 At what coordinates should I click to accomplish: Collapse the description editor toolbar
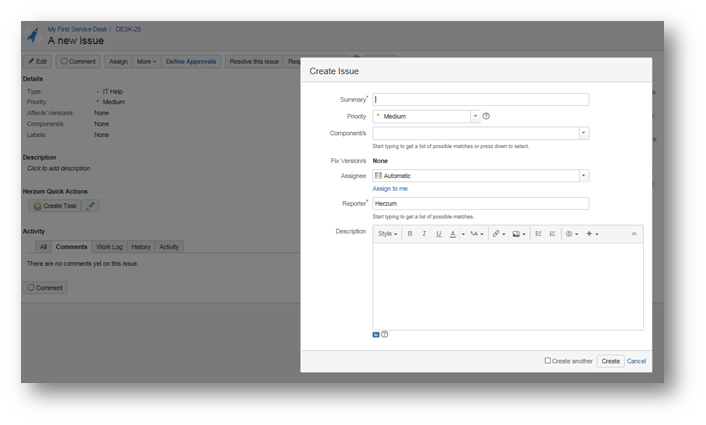click(633, 234)
